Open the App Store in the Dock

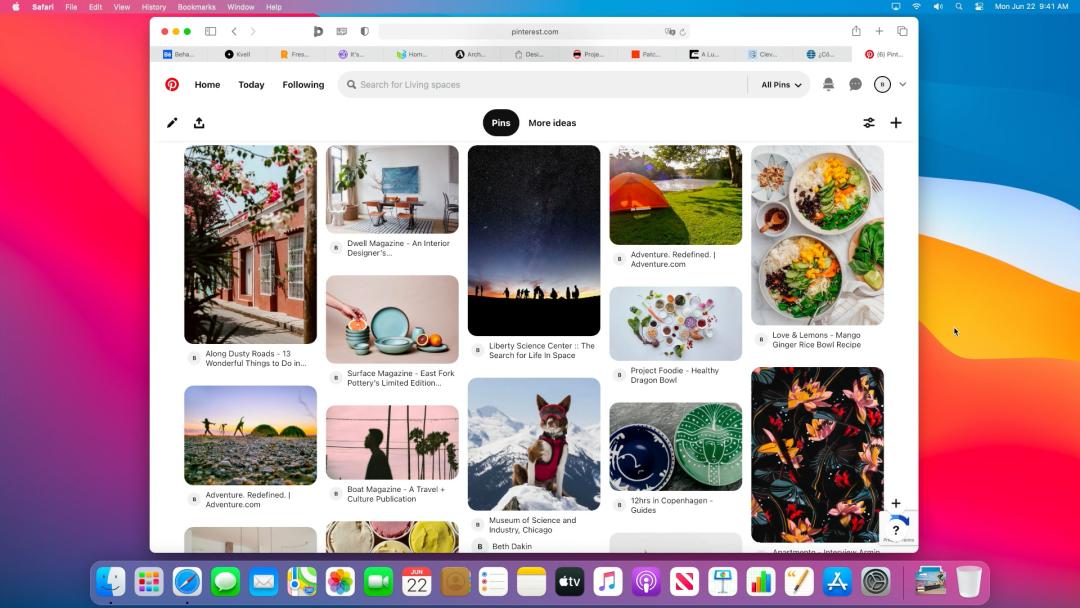838,582
